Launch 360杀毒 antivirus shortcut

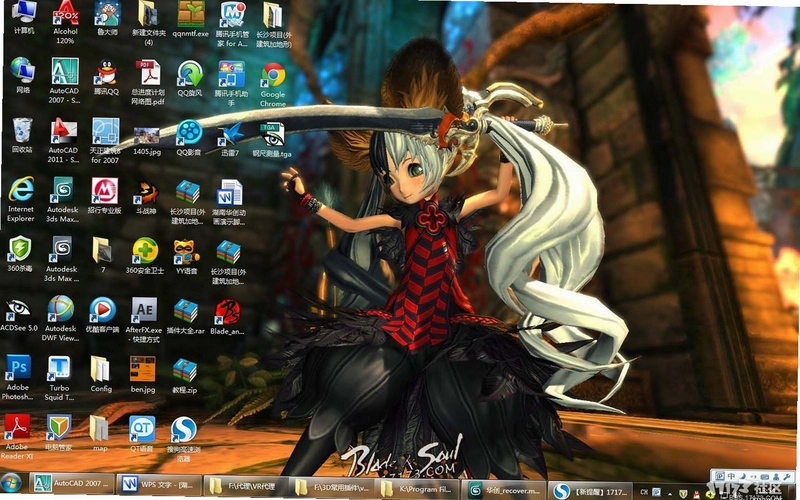20,254
